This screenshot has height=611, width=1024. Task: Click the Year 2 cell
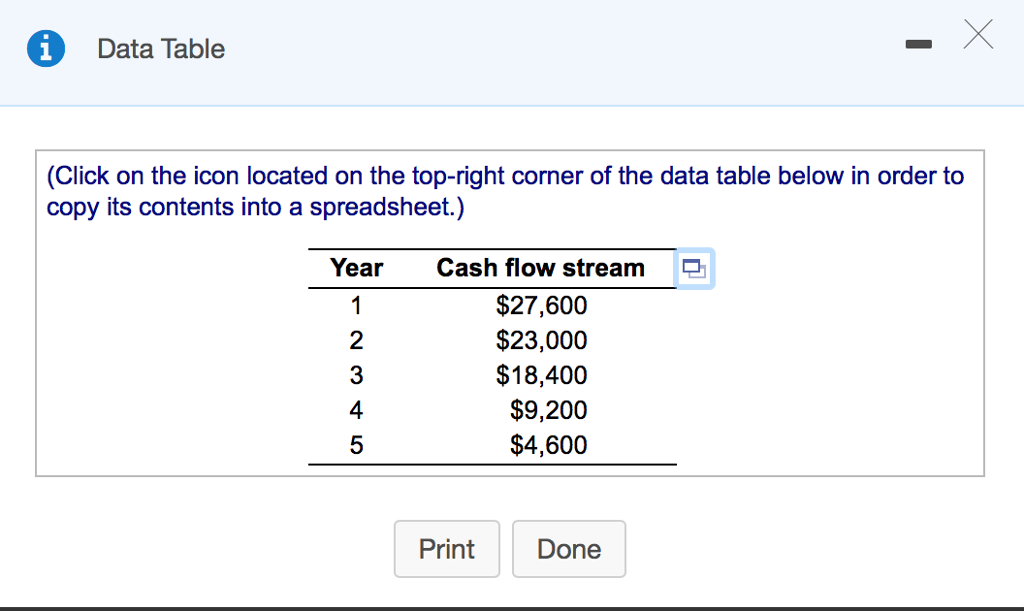[356, 340]
